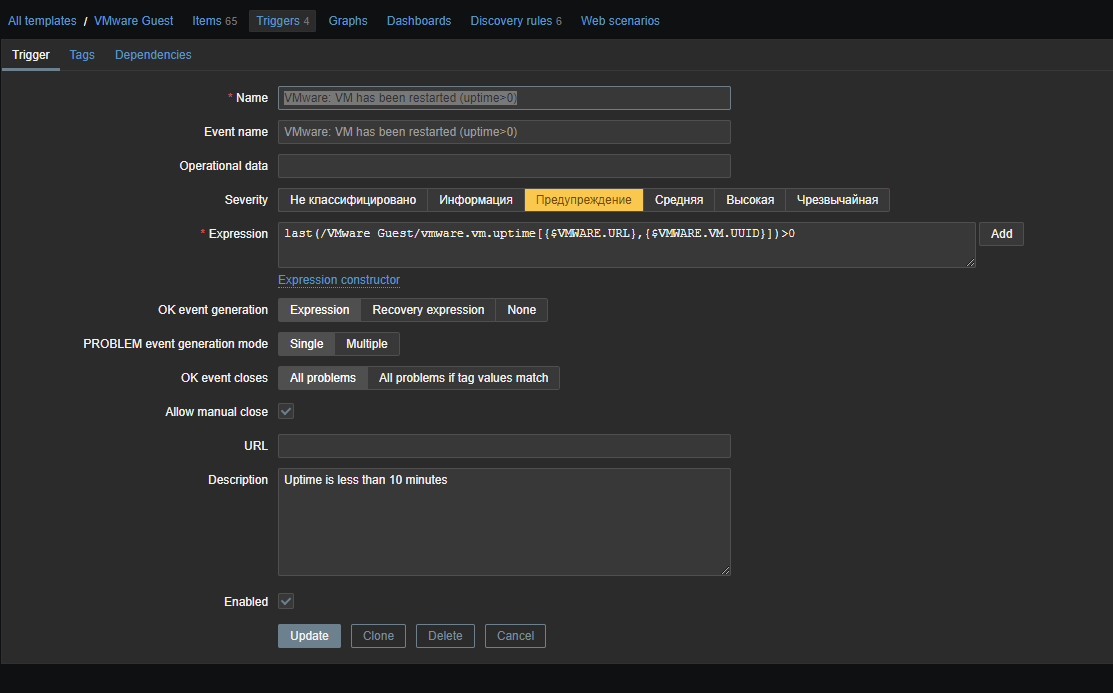The width and height of the screenshot is (1113, 693).
Task: Uncheck the Enabled checkbox
Action: coord(285,601)
